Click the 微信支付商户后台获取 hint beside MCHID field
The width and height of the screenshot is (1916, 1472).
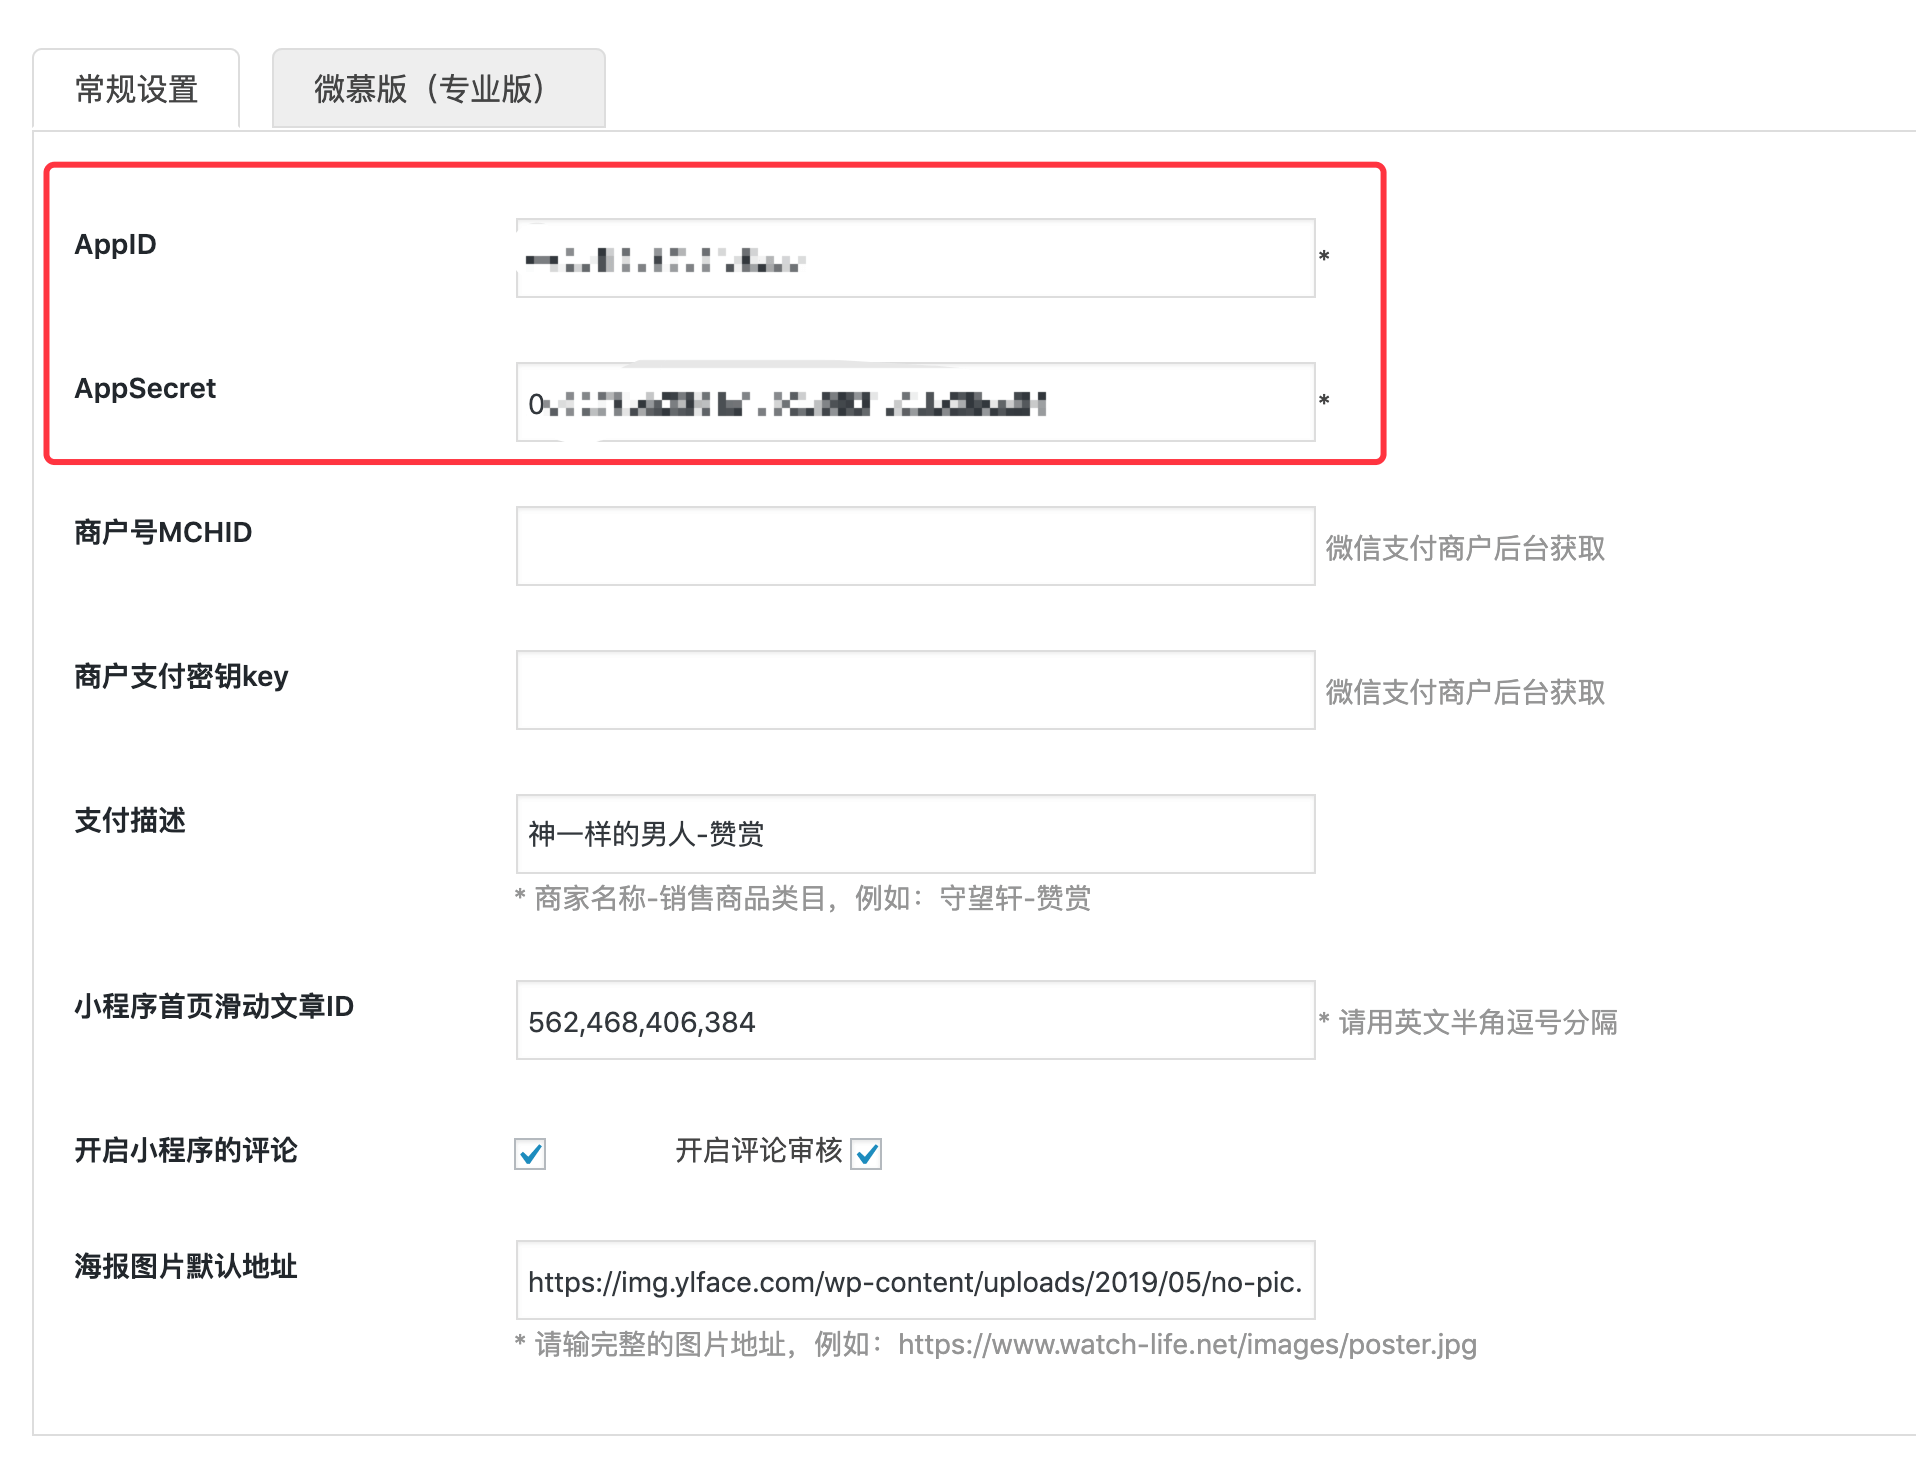coord(1465,548)
